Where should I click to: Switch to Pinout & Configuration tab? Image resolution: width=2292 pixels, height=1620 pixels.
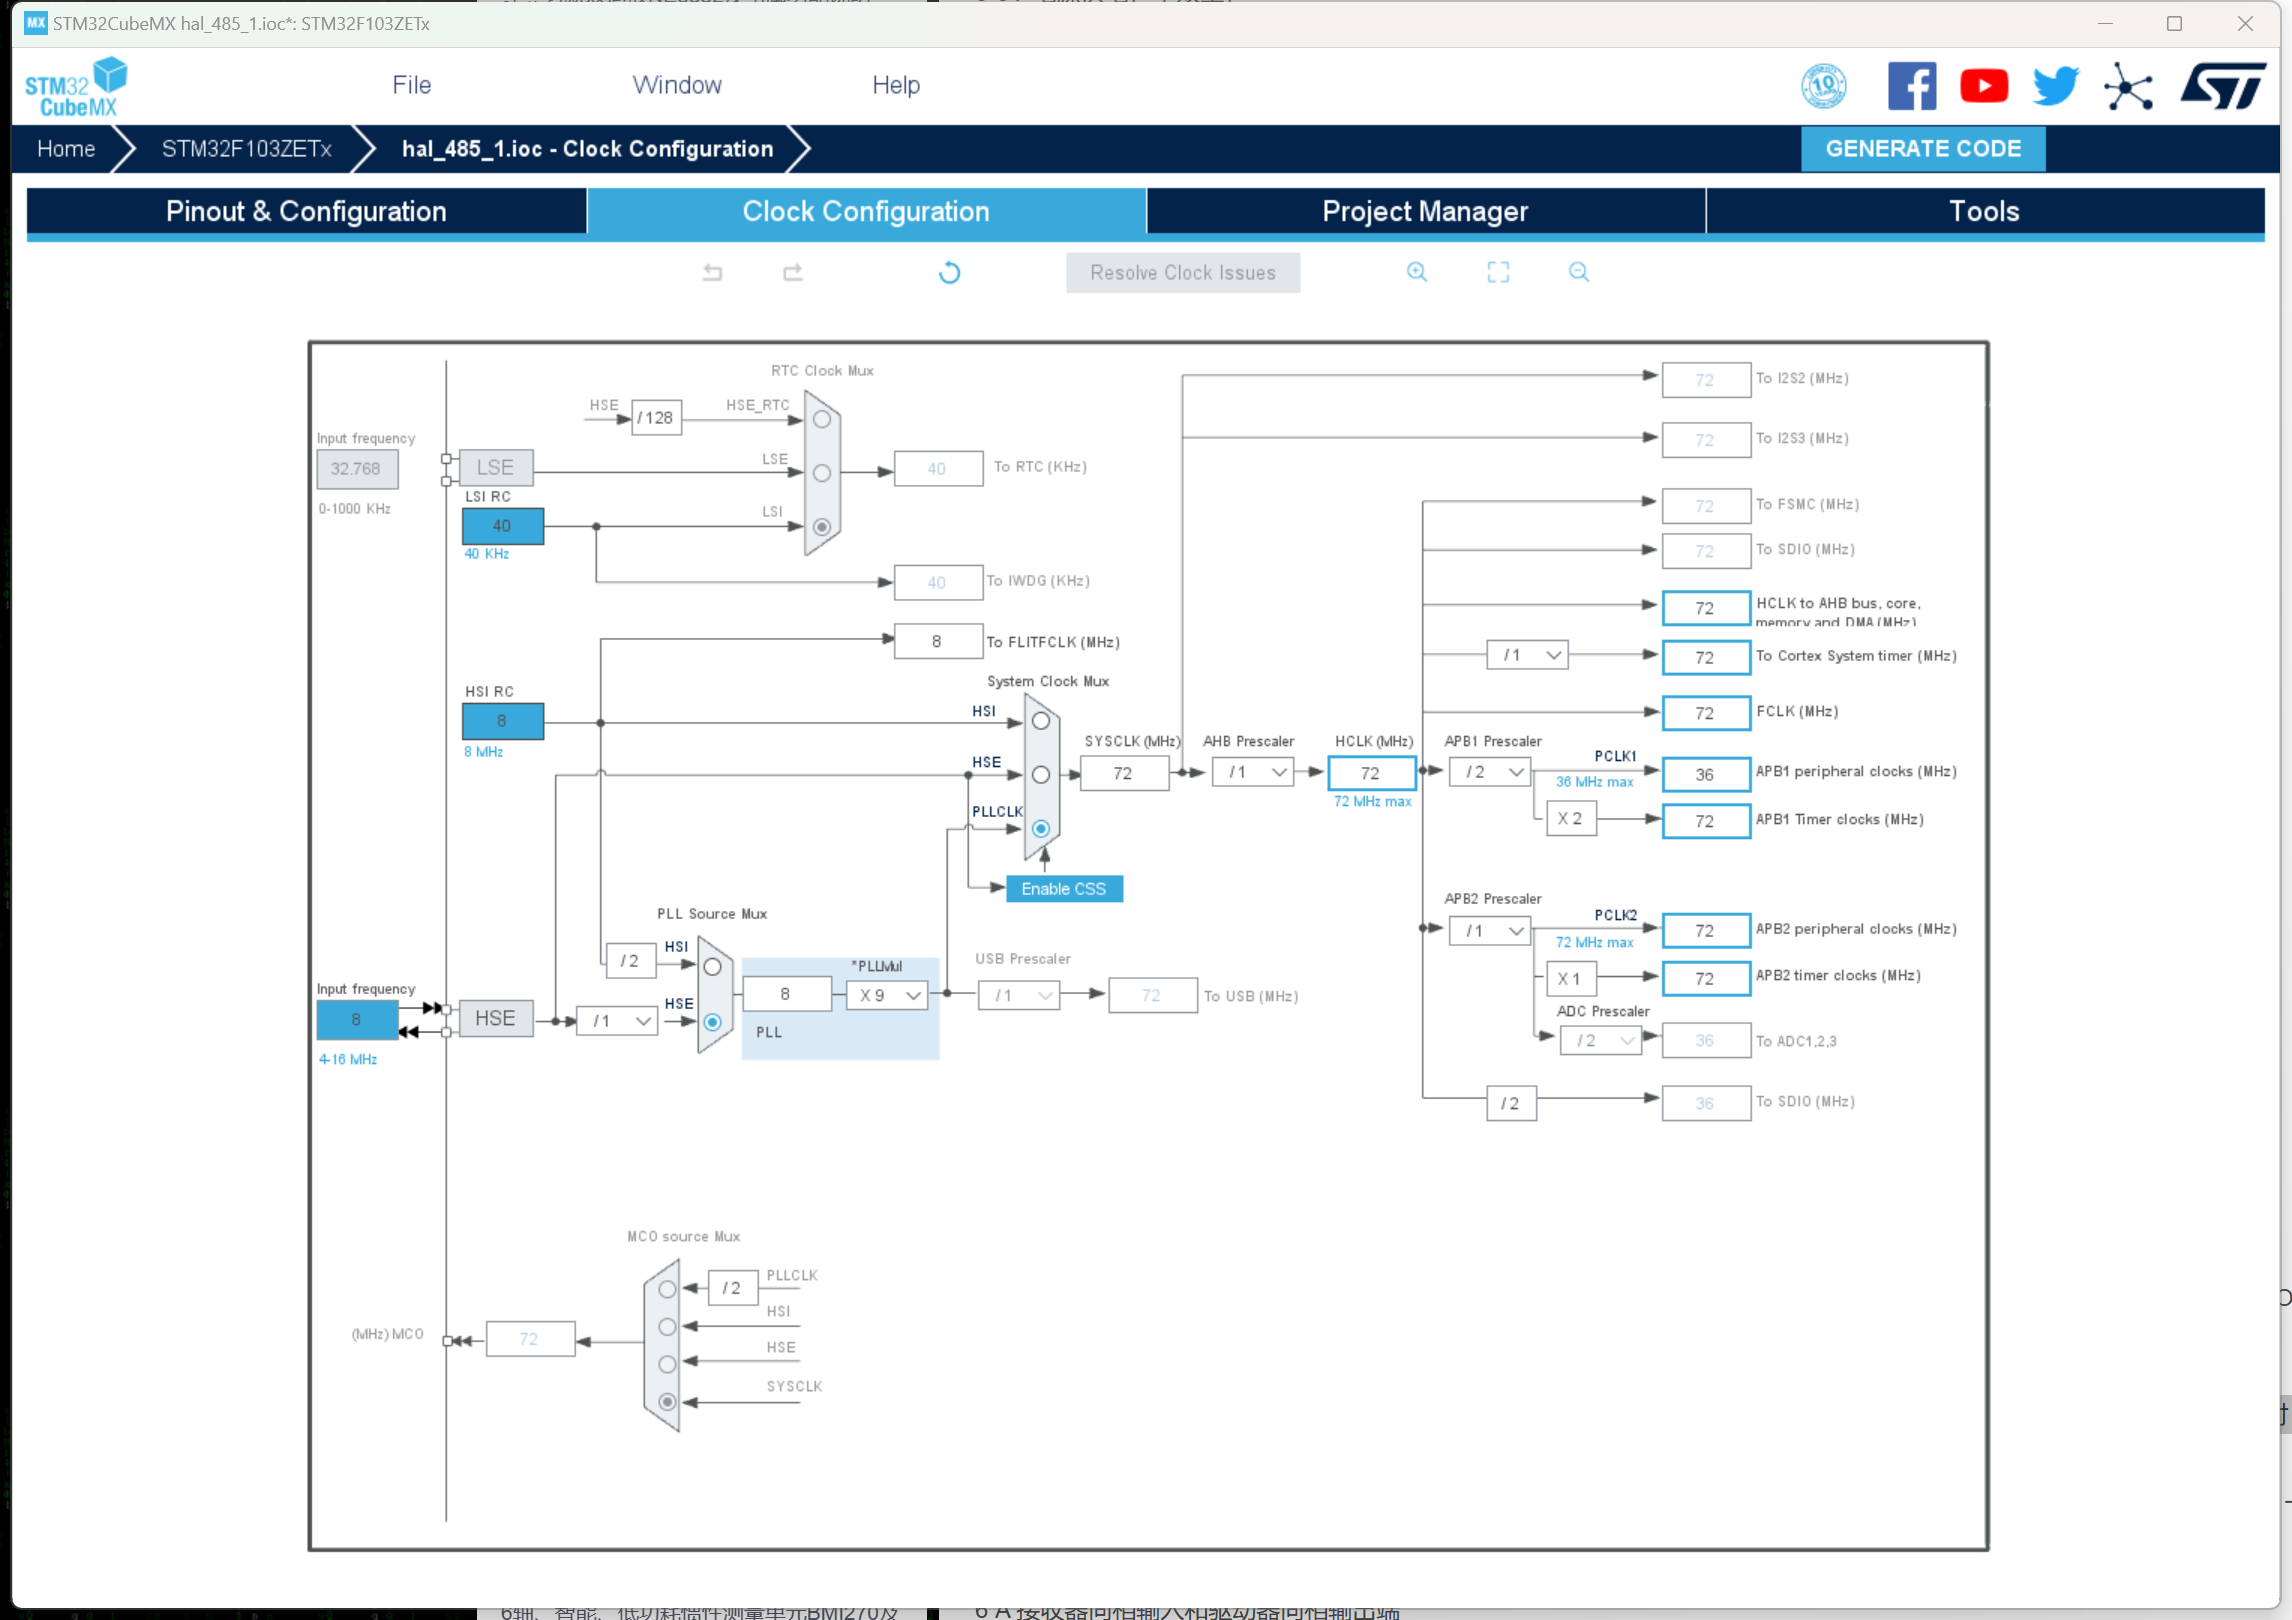pos(306,211)
